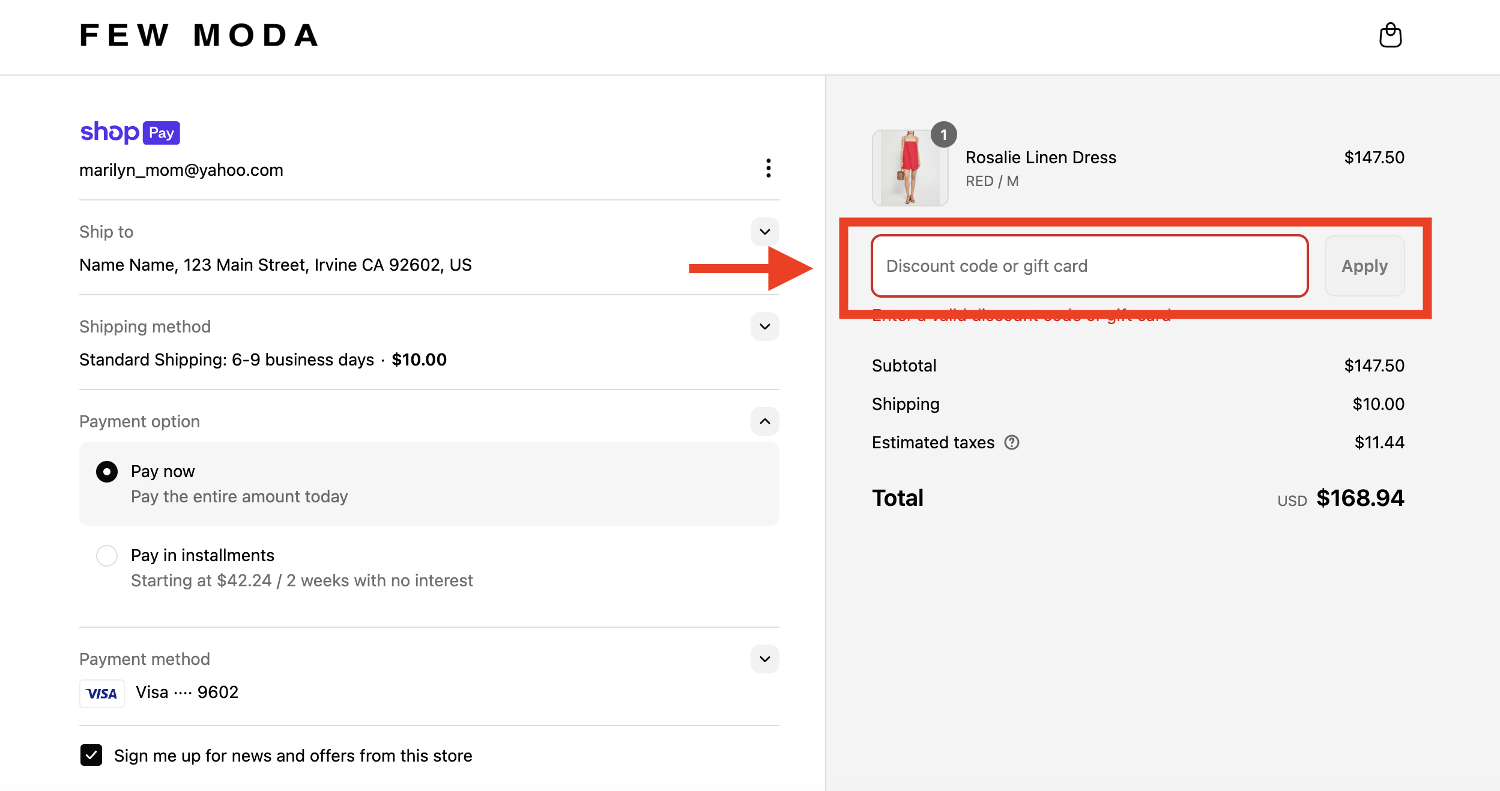
Task: Collapse the Payment option section
Action: 764,421
